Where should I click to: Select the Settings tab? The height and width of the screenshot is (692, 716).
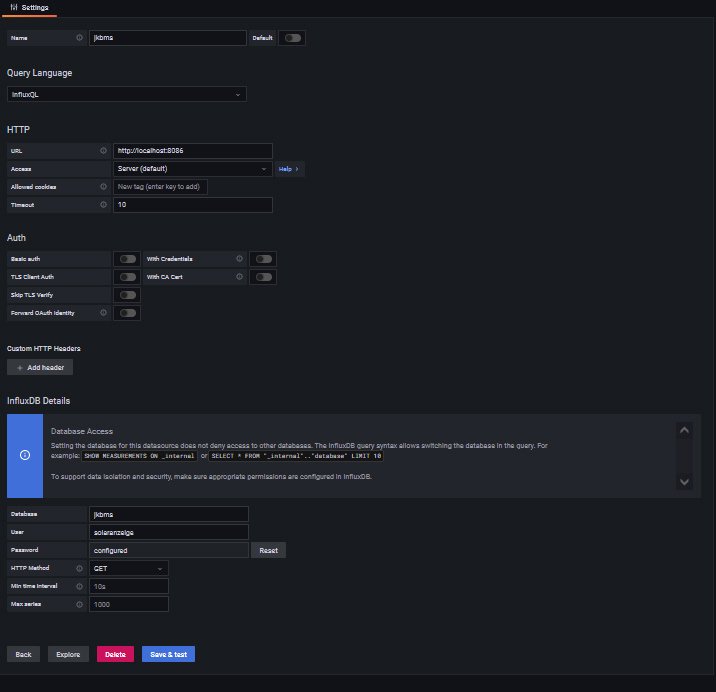click(29, 7)
